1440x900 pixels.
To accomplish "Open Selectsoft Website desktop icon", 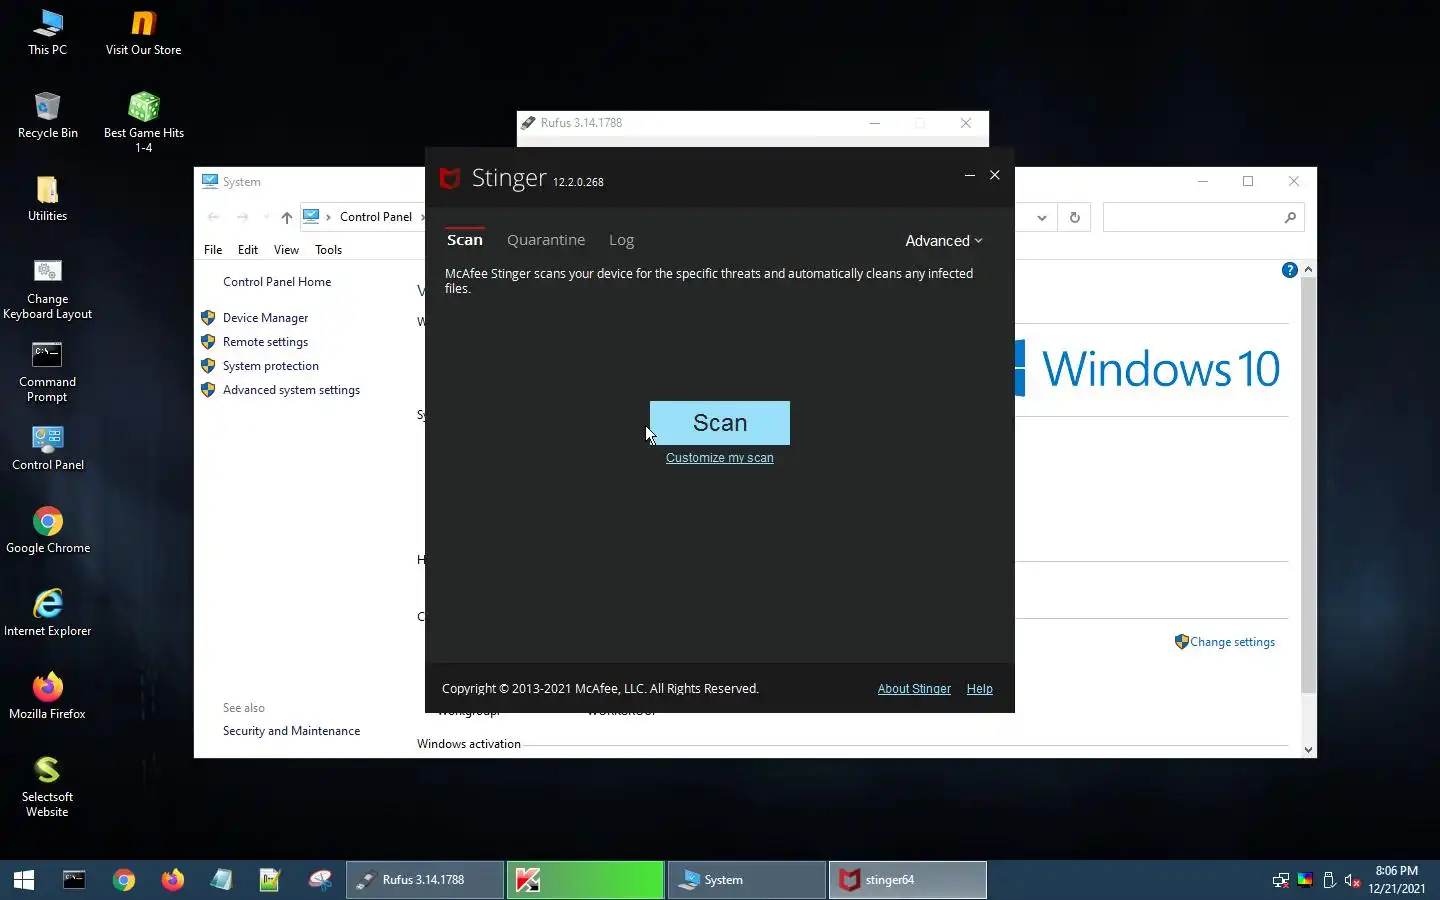I will [47, 788].
